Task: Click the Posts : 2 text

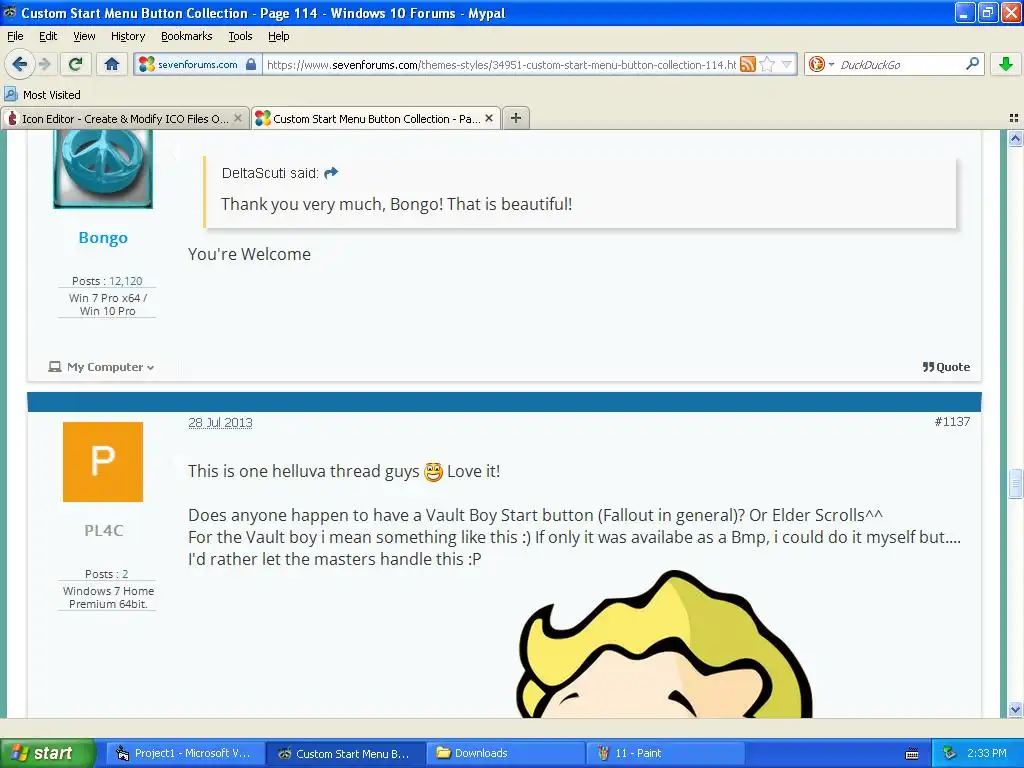Action: coord(106,574)
